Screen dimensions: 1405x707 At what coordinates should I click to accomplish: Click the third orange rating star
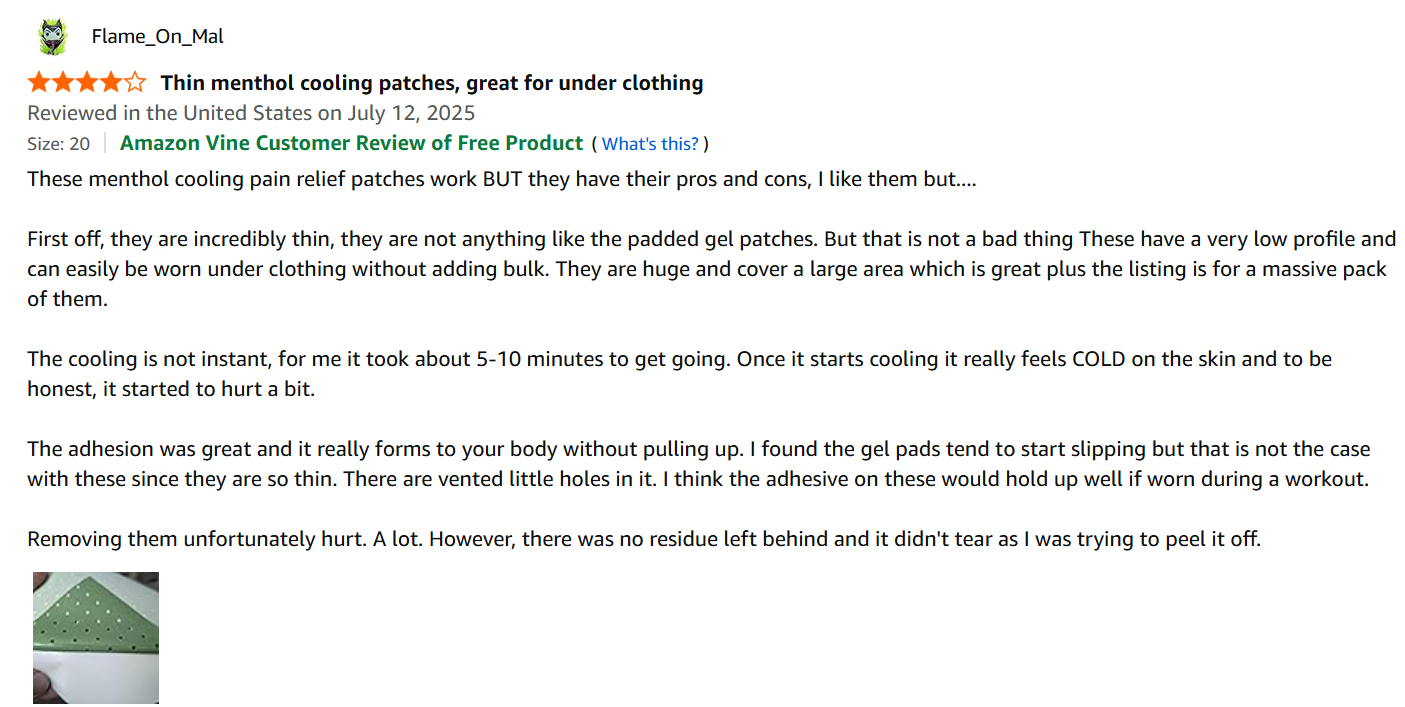tap(87, 82)
